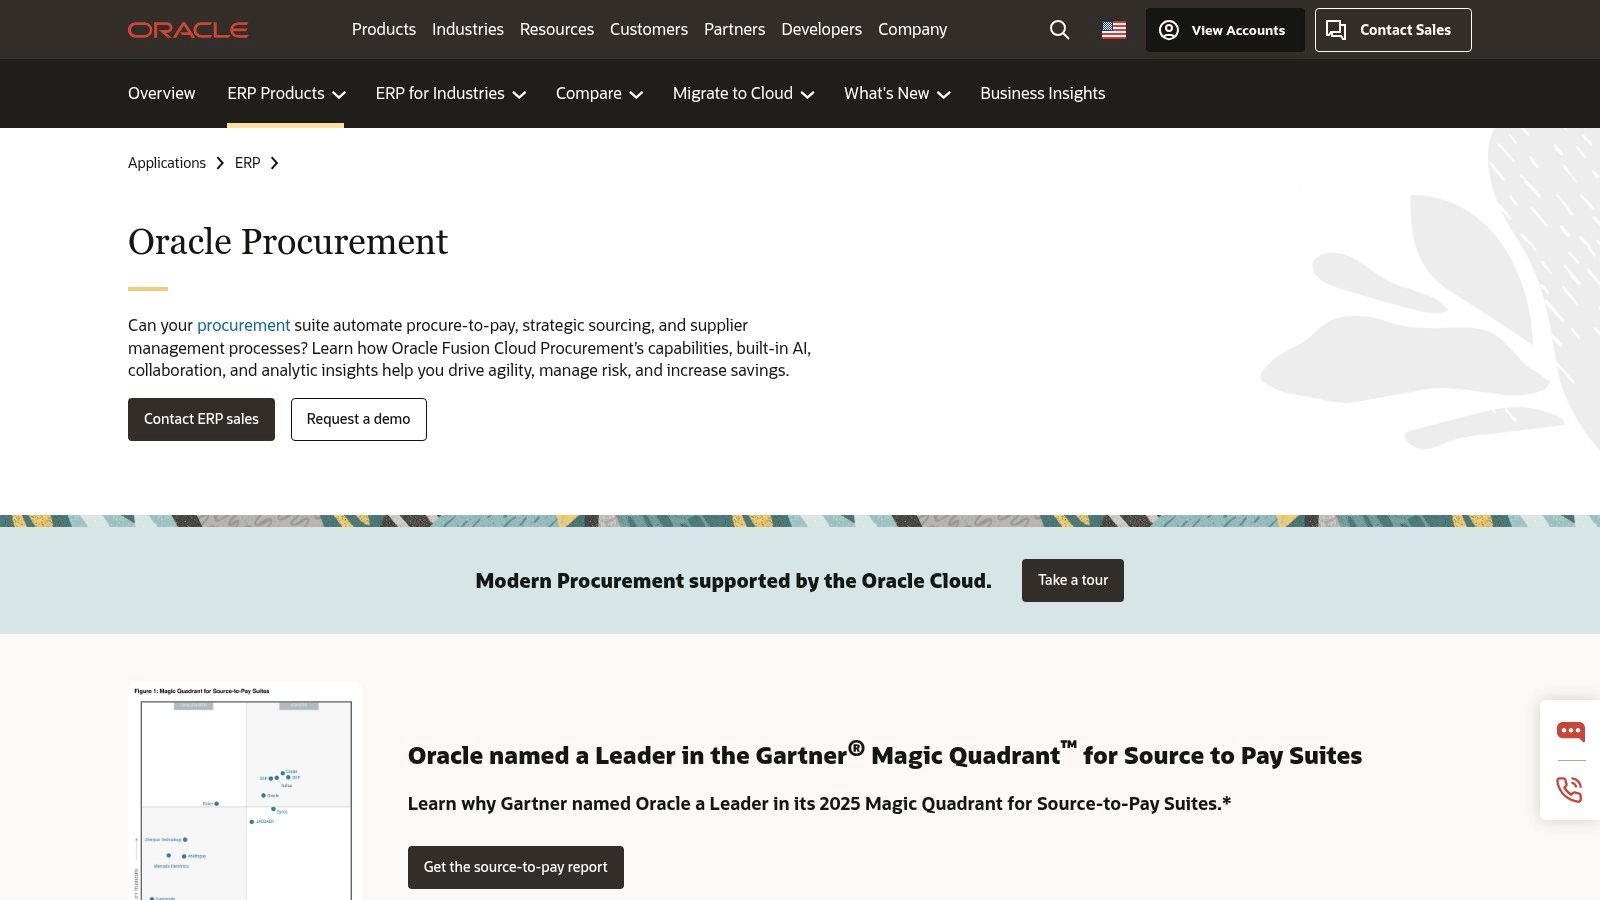Click the phone call icon

pos(1570,790)
